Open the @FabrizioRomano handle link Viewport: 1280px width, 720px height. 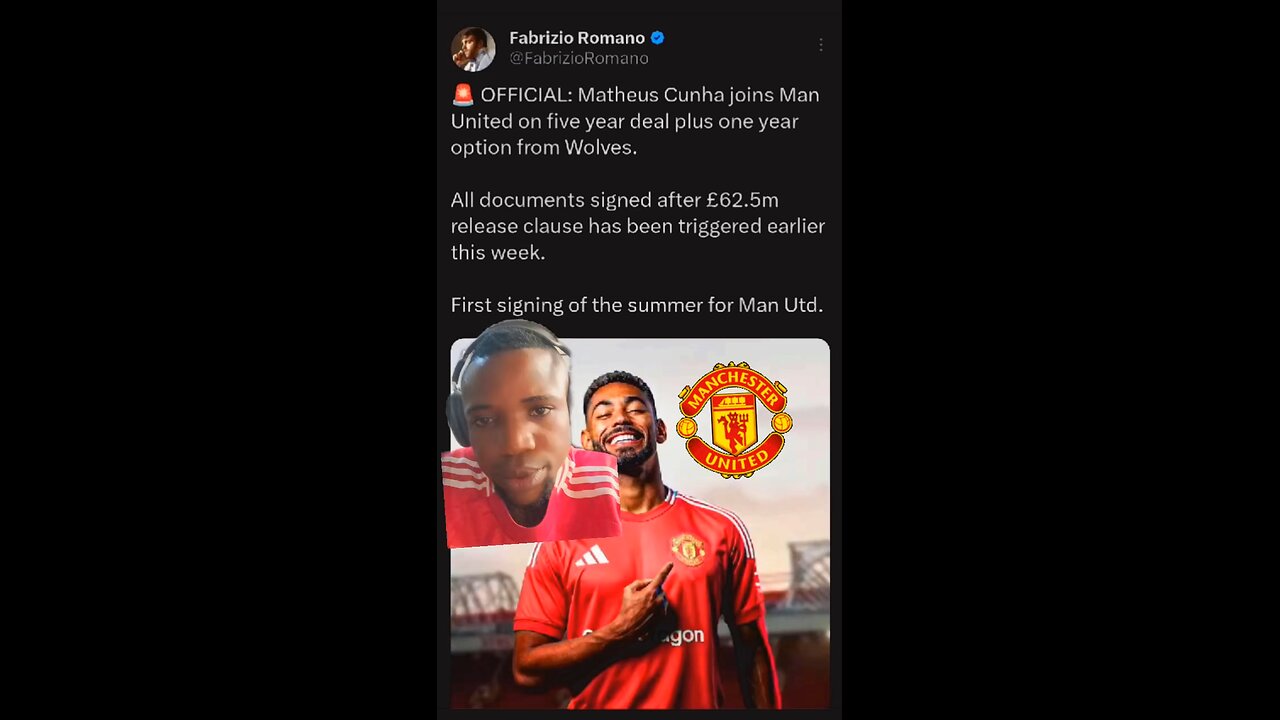pyautogui.click(x=579, y=59)
